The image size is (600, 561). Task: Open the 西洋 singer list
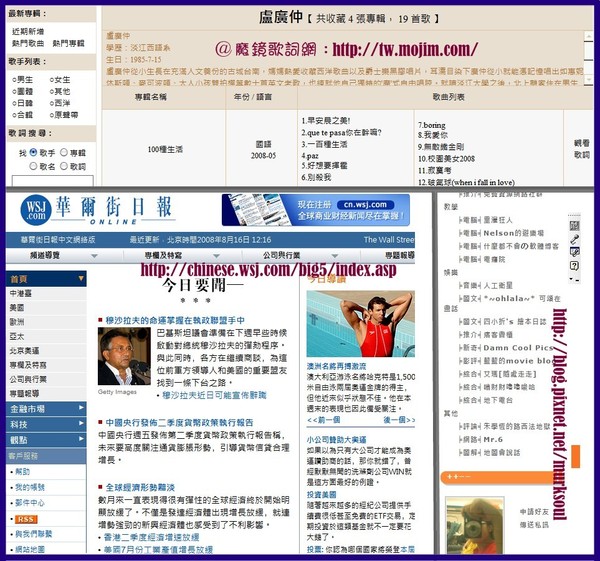[62, 103]
